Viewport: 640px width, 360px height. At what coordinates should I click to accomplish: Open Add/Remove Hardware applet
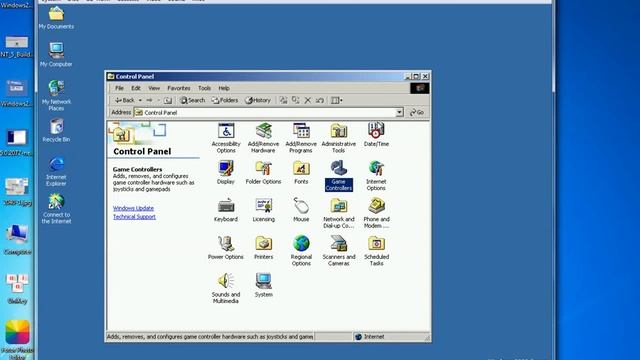tap(263, 138)
